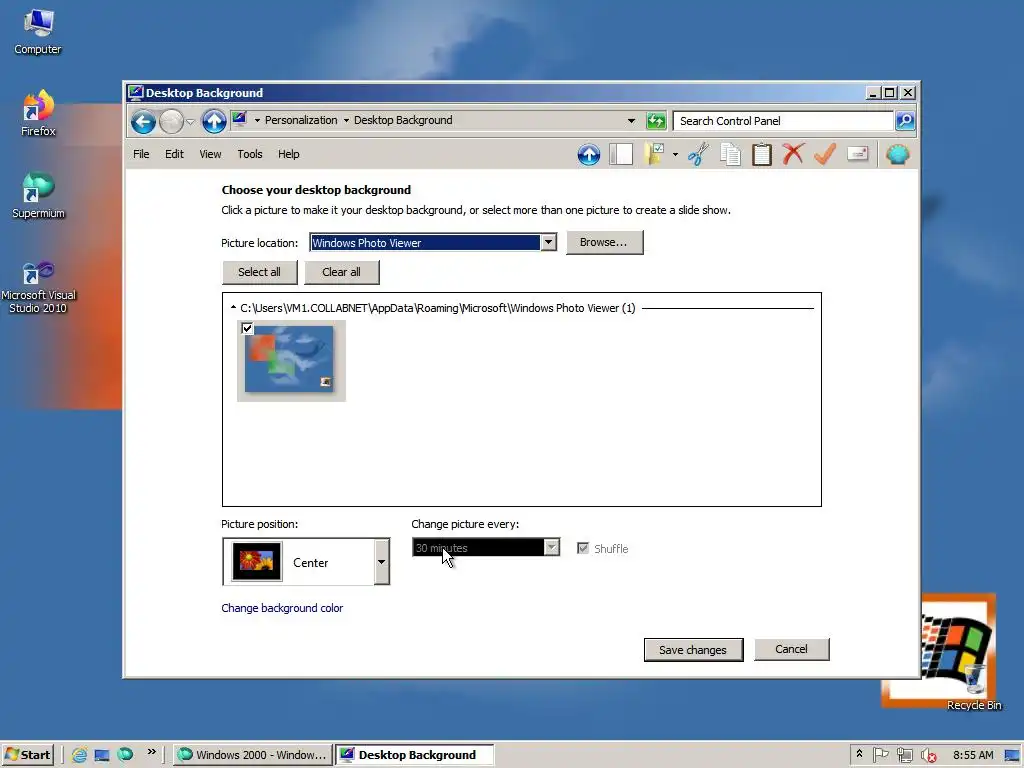Switch to Windows 2000 taskbar window

point(253,755)
